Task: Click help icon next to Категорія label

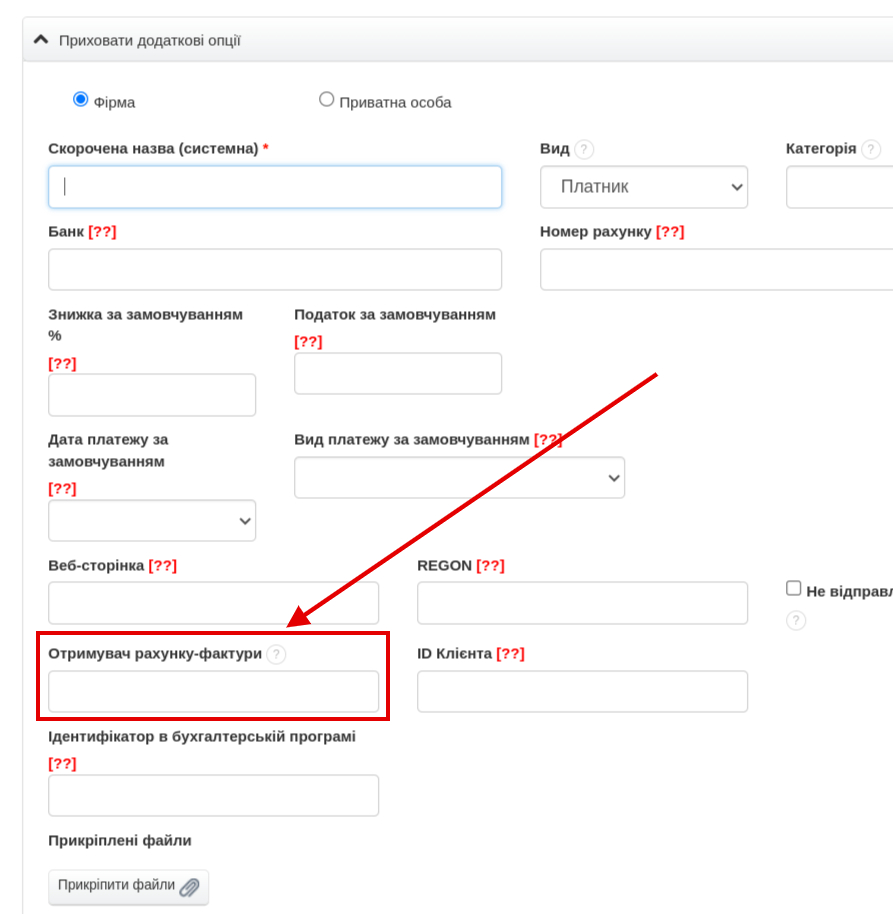Action: point(871,149)
